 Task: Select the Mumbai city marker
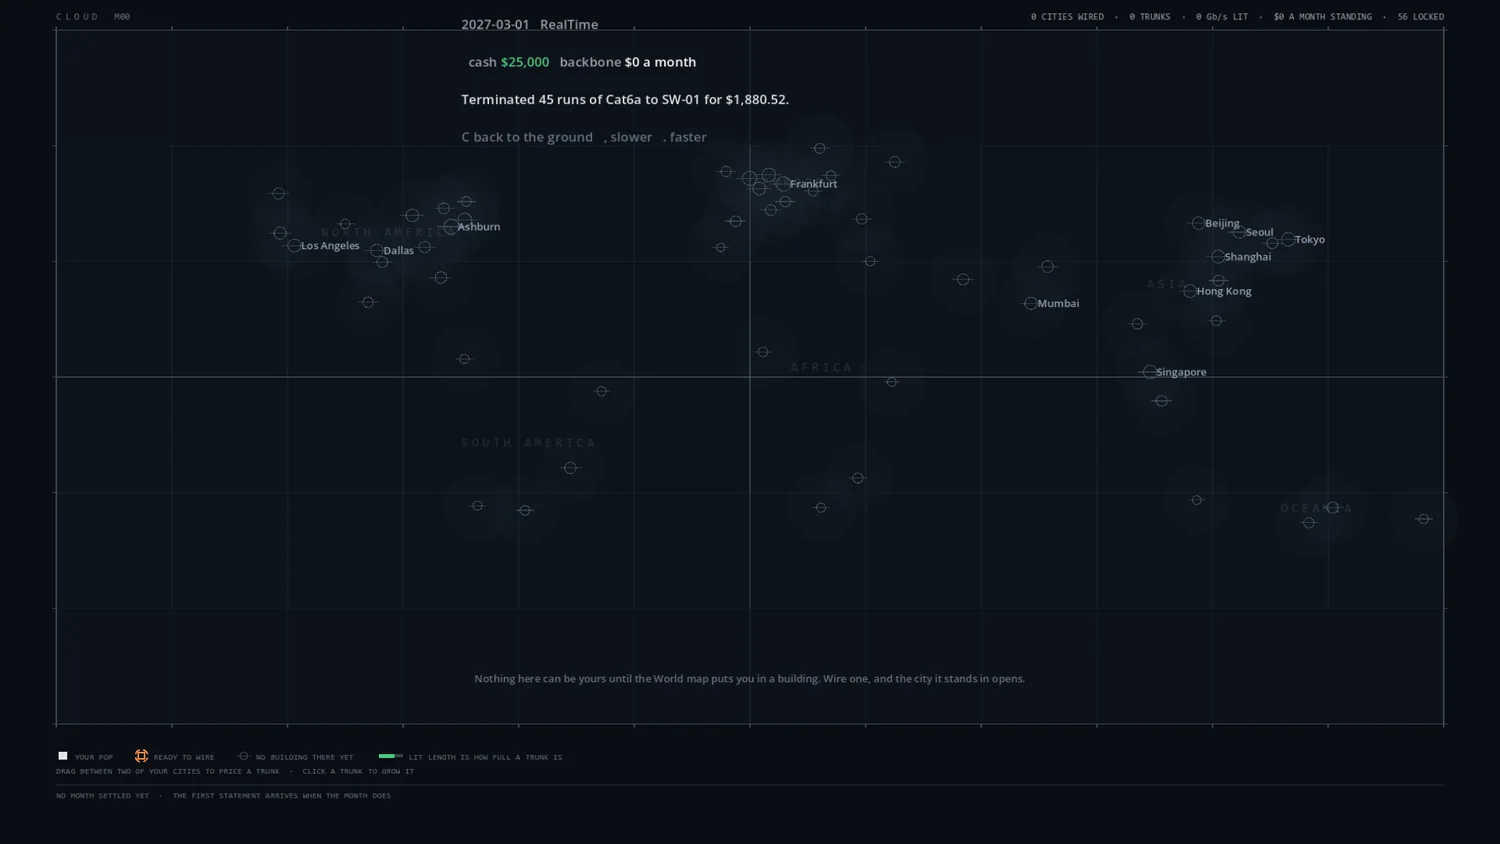pyautogui.click(x=1031, y=303)
